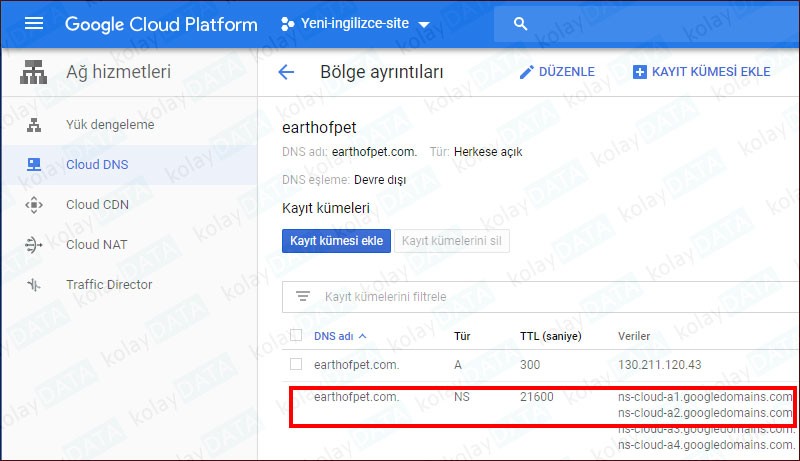Click the Kayıt kümeleri section heading
Viewport: 800px width, 461px height.
(x=326, y=208)
